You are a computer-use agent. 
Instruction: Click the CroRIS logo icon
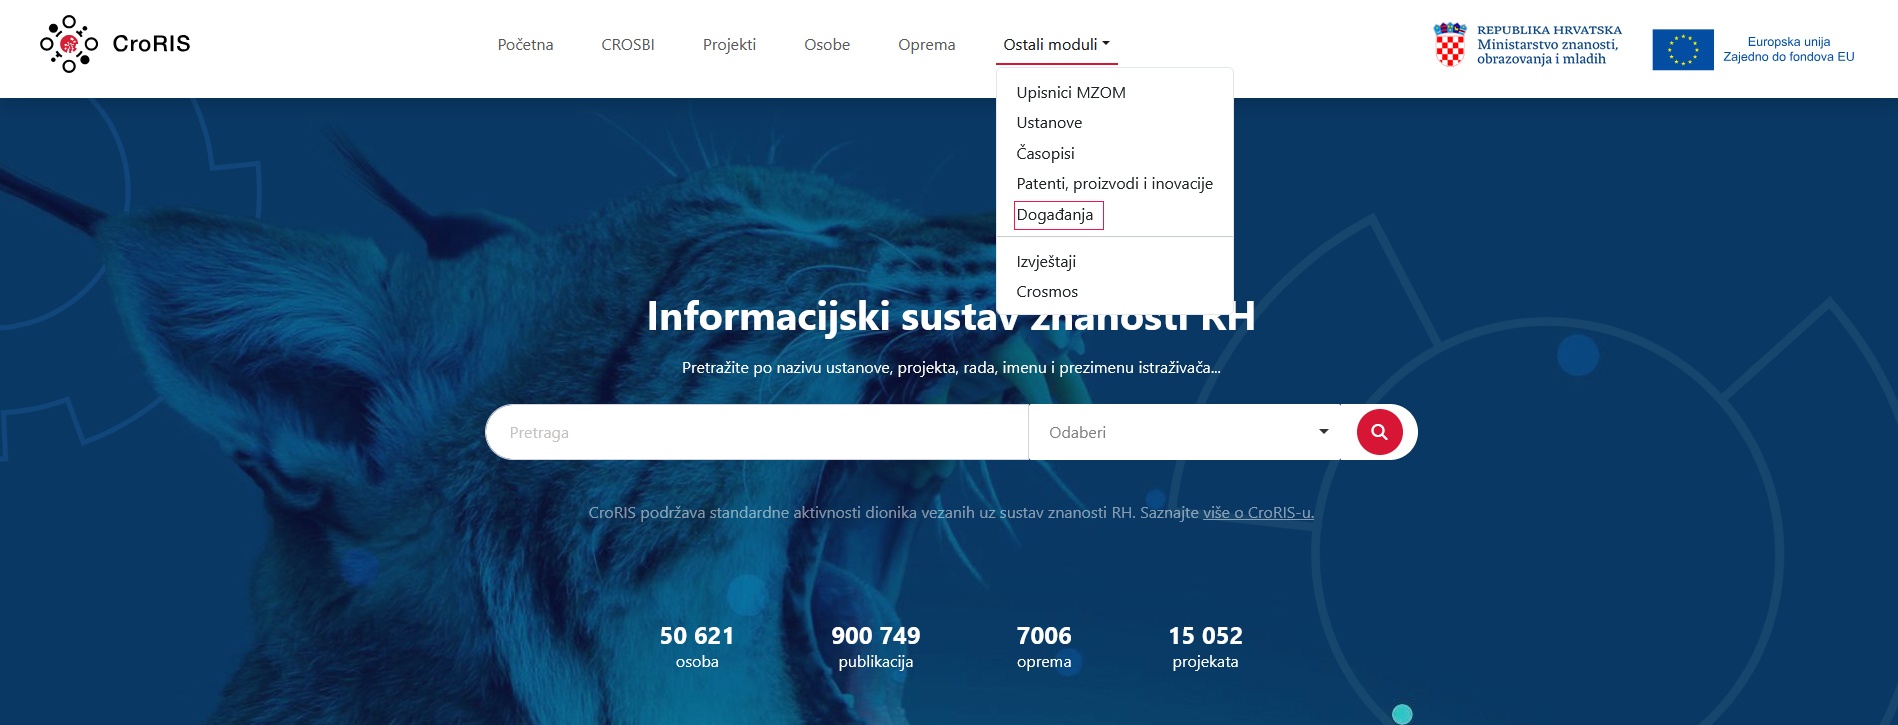click(x=69, y=44)
